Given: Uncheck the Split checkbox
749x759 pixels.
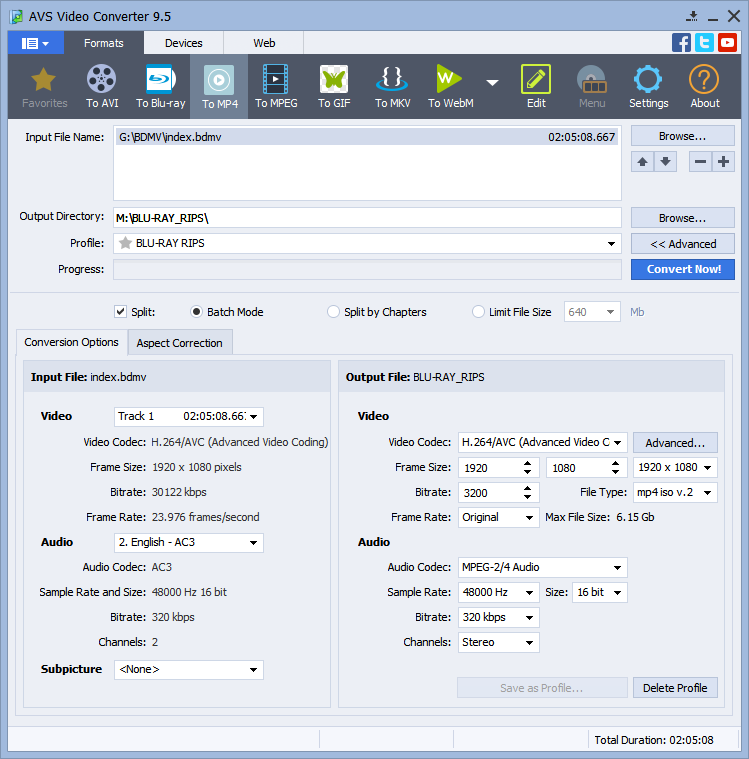Looking at the screenshot, I should 121,312.
